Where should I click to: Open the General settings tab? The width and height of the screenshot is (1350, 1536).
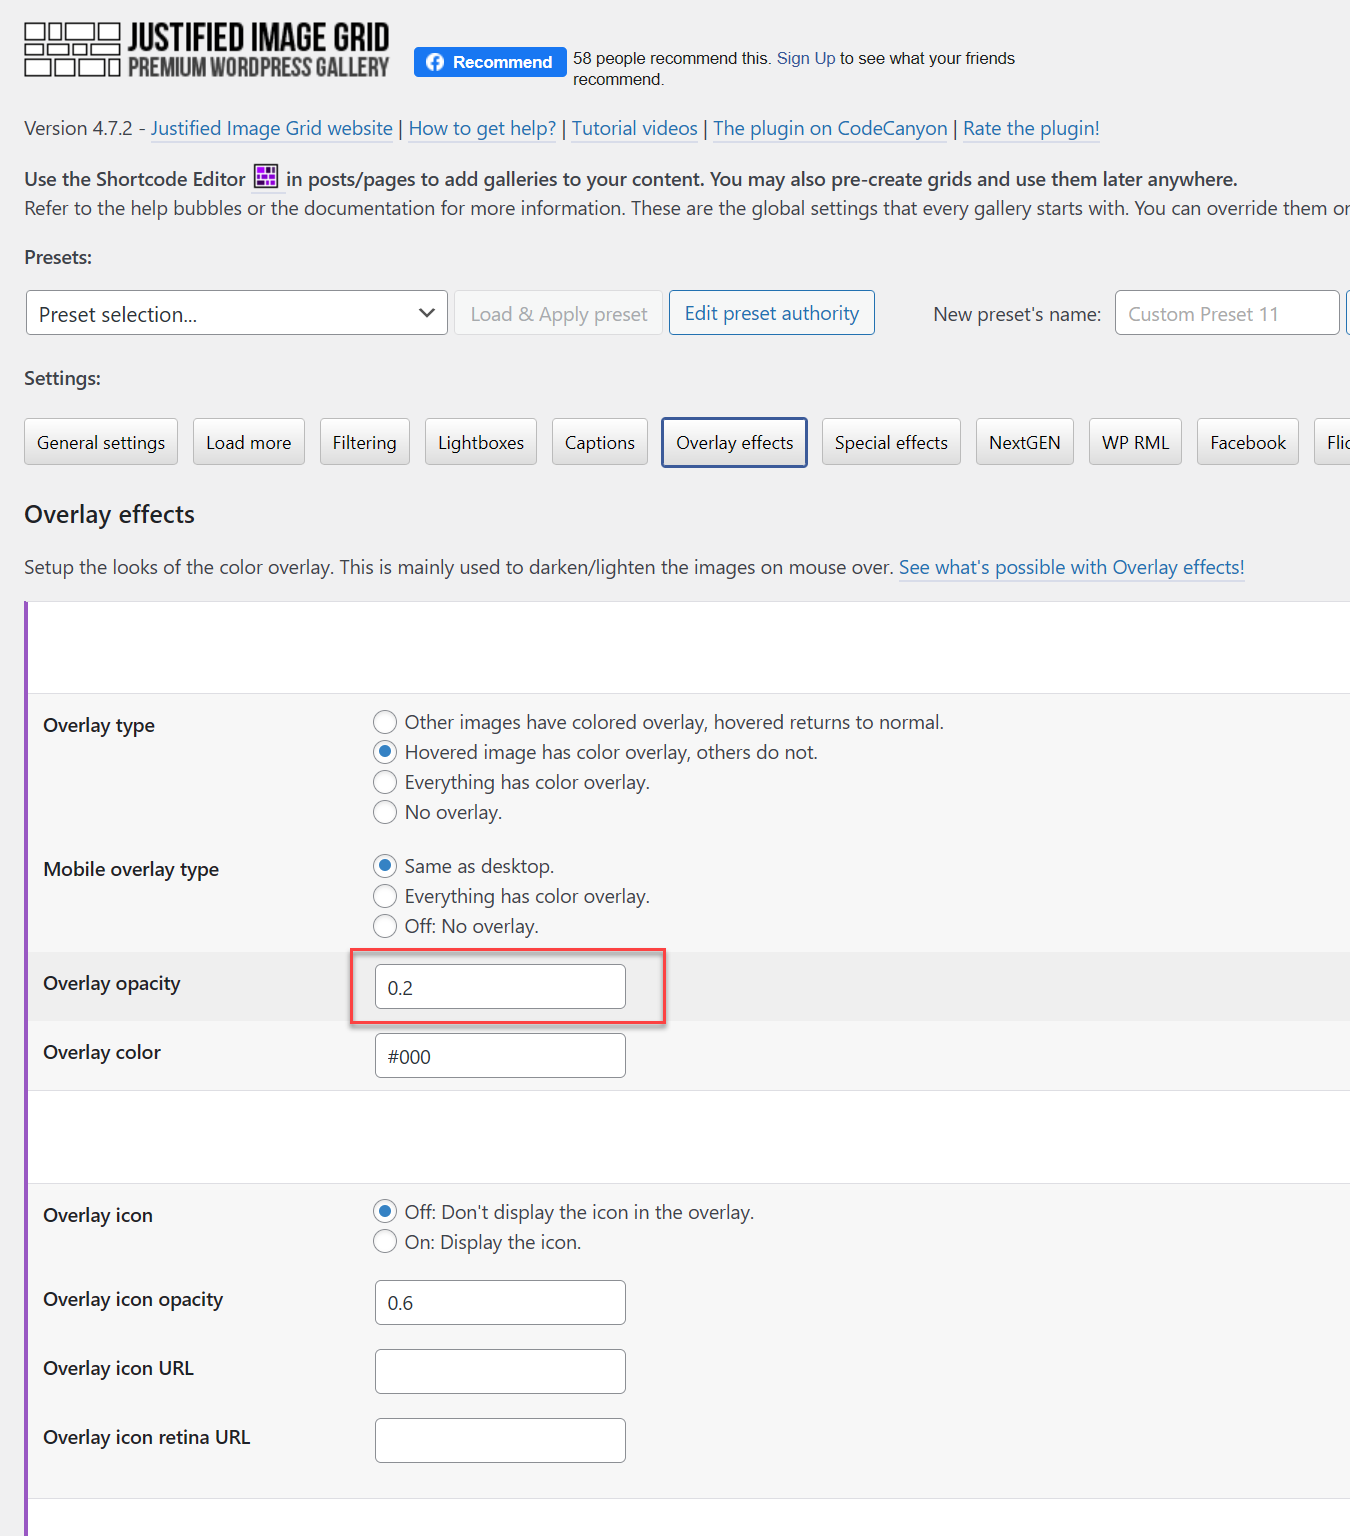pos(101,442)
